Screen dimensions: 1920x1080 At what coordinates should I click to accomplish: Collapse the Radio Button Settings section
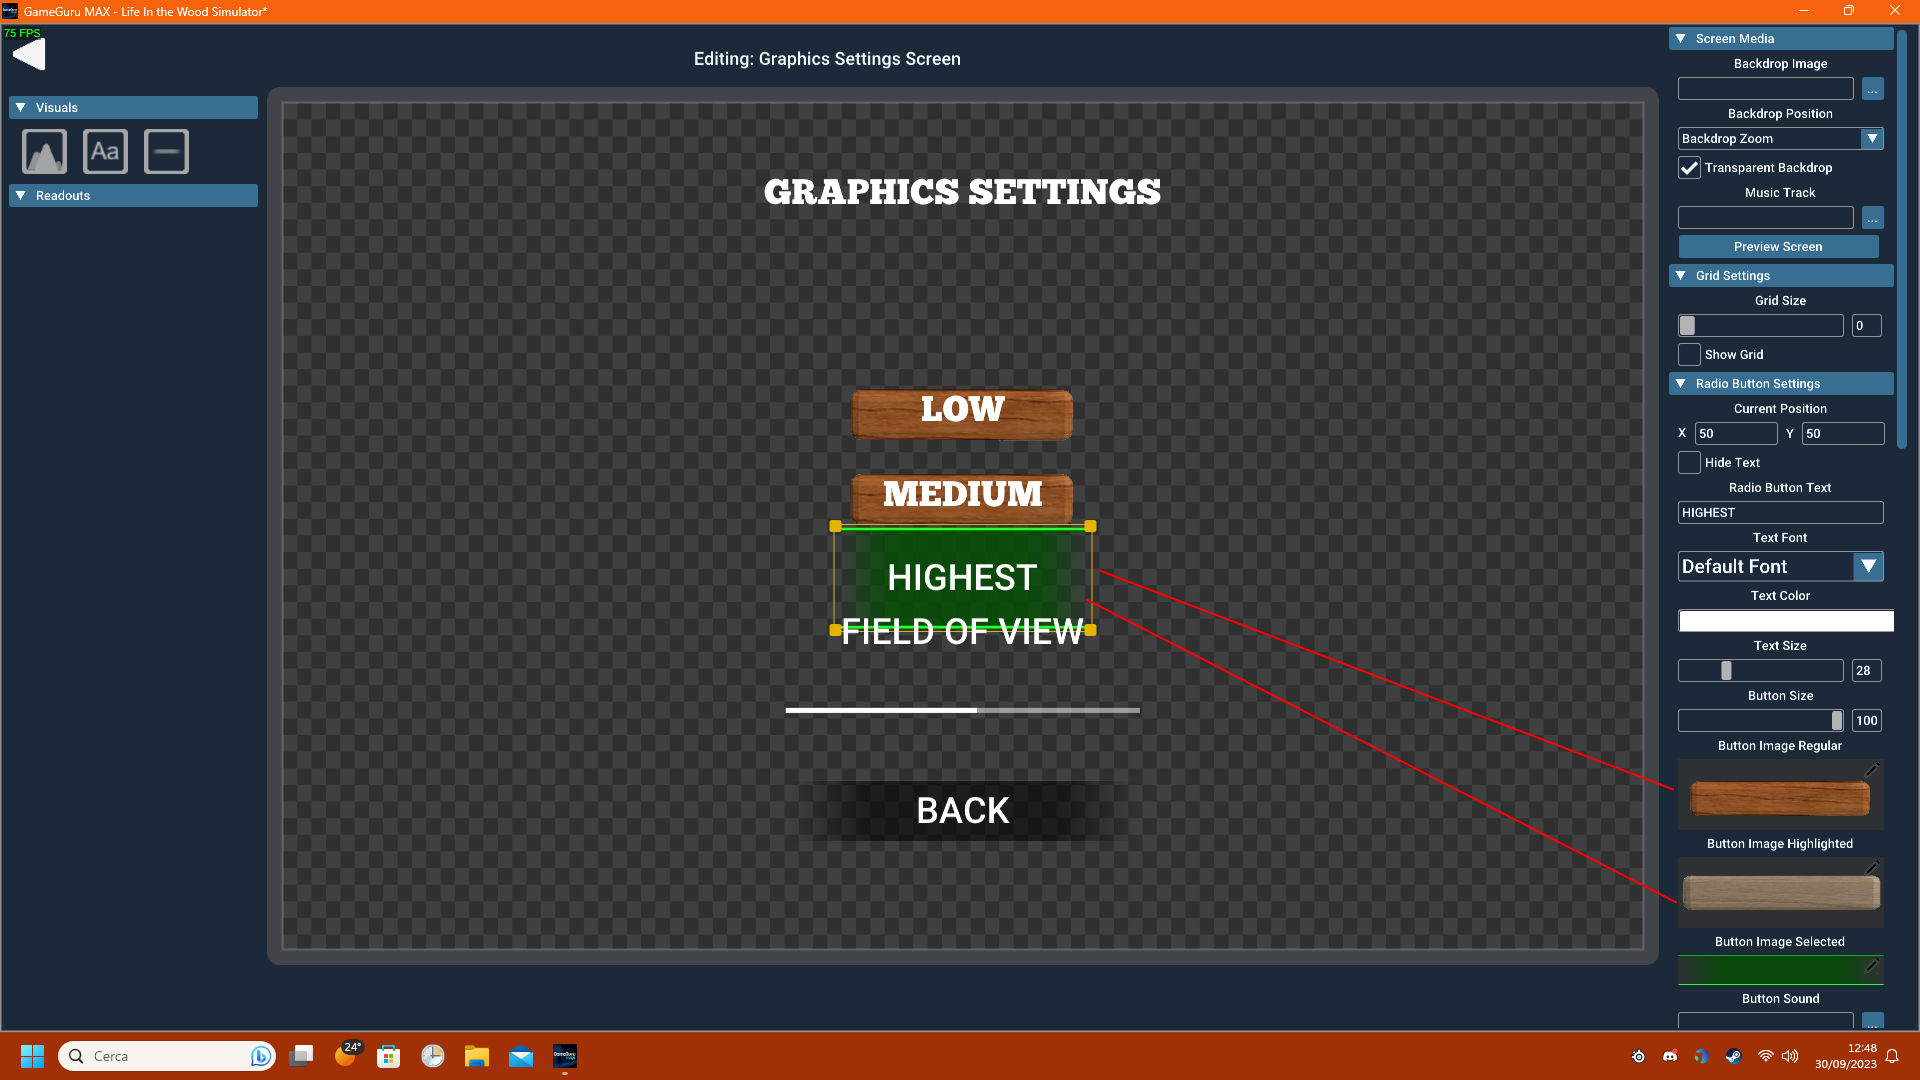(1682, 383)
